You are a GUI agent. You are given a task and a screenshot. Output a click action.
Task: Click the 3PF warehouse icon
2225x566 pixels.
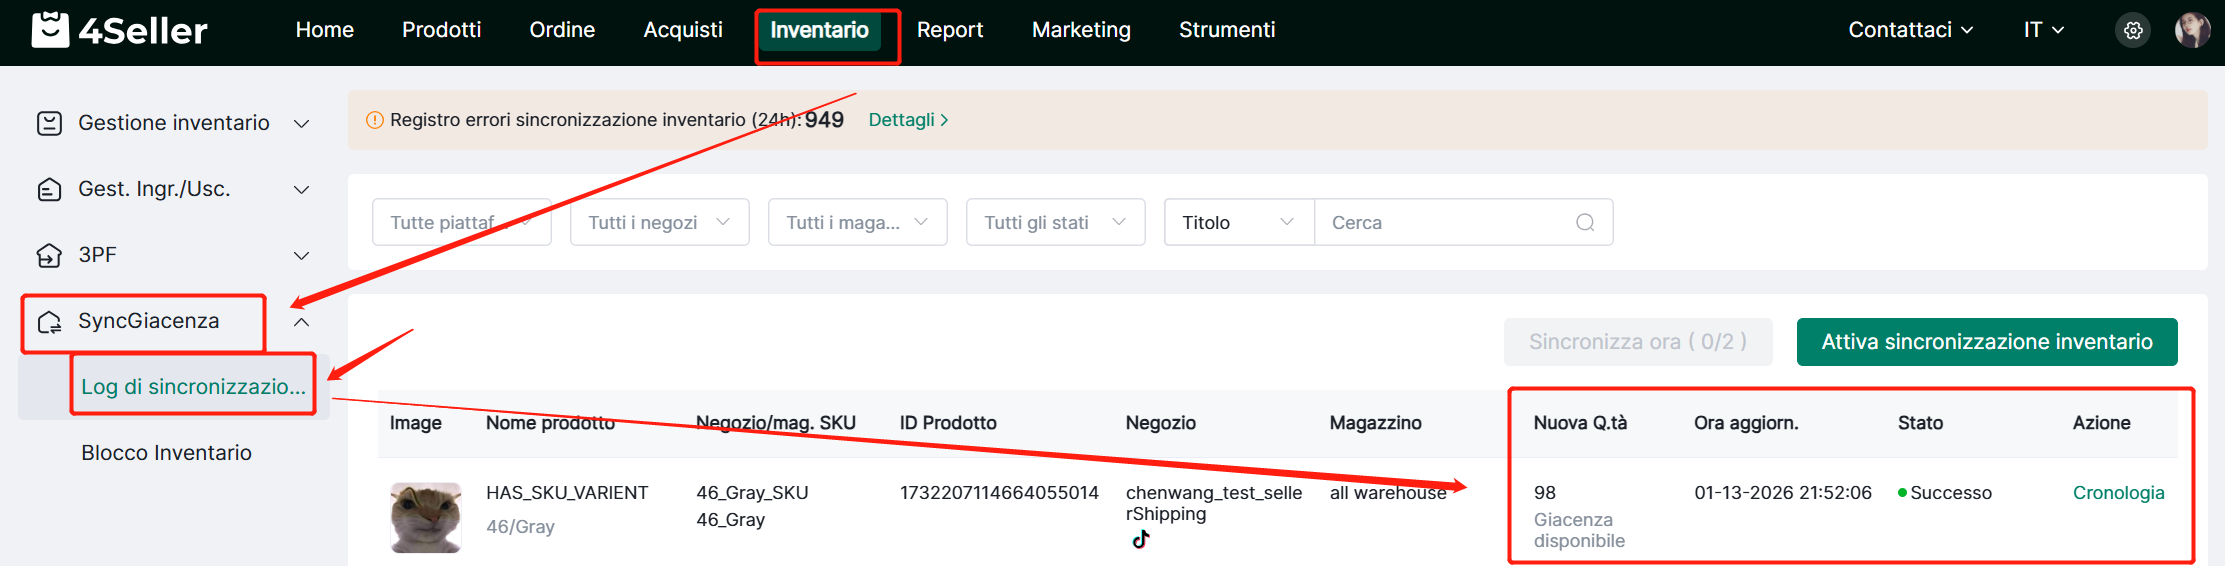(49, 255)
